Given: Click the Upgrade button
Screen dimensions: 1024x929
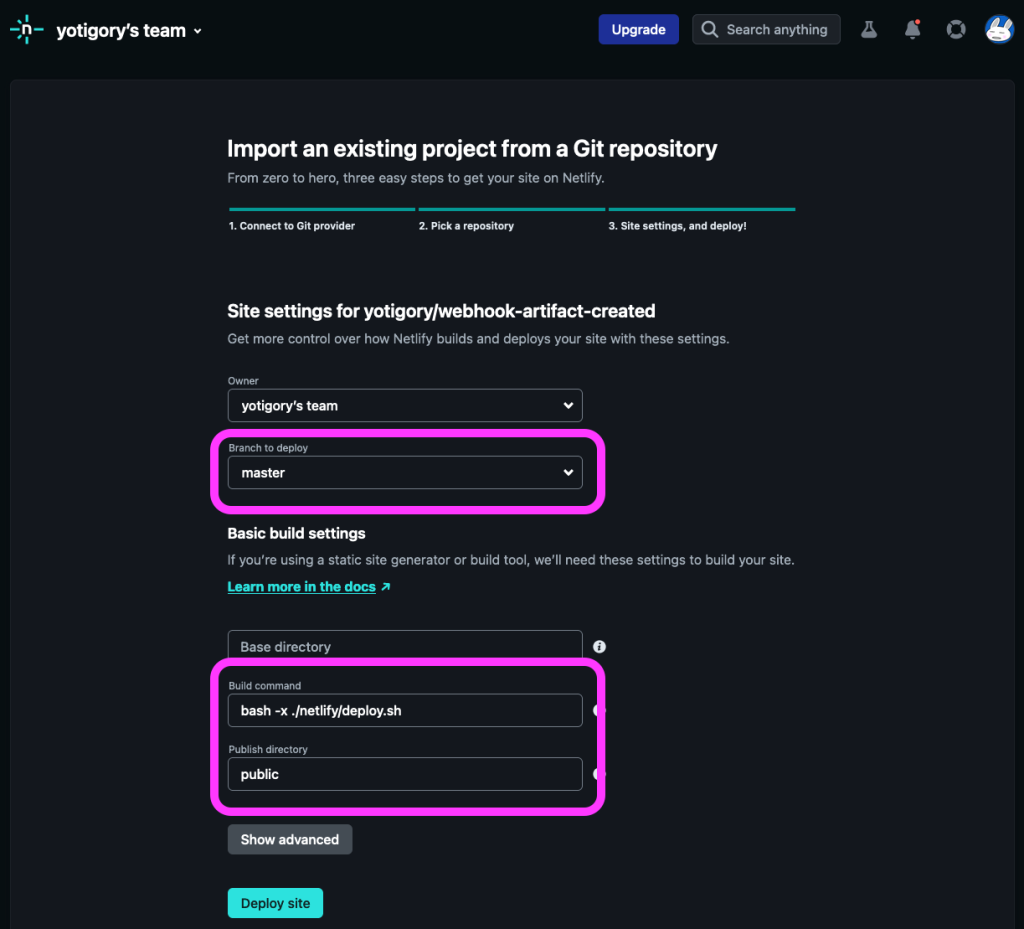Looking at the screenshot, I should tap(638, 29).
